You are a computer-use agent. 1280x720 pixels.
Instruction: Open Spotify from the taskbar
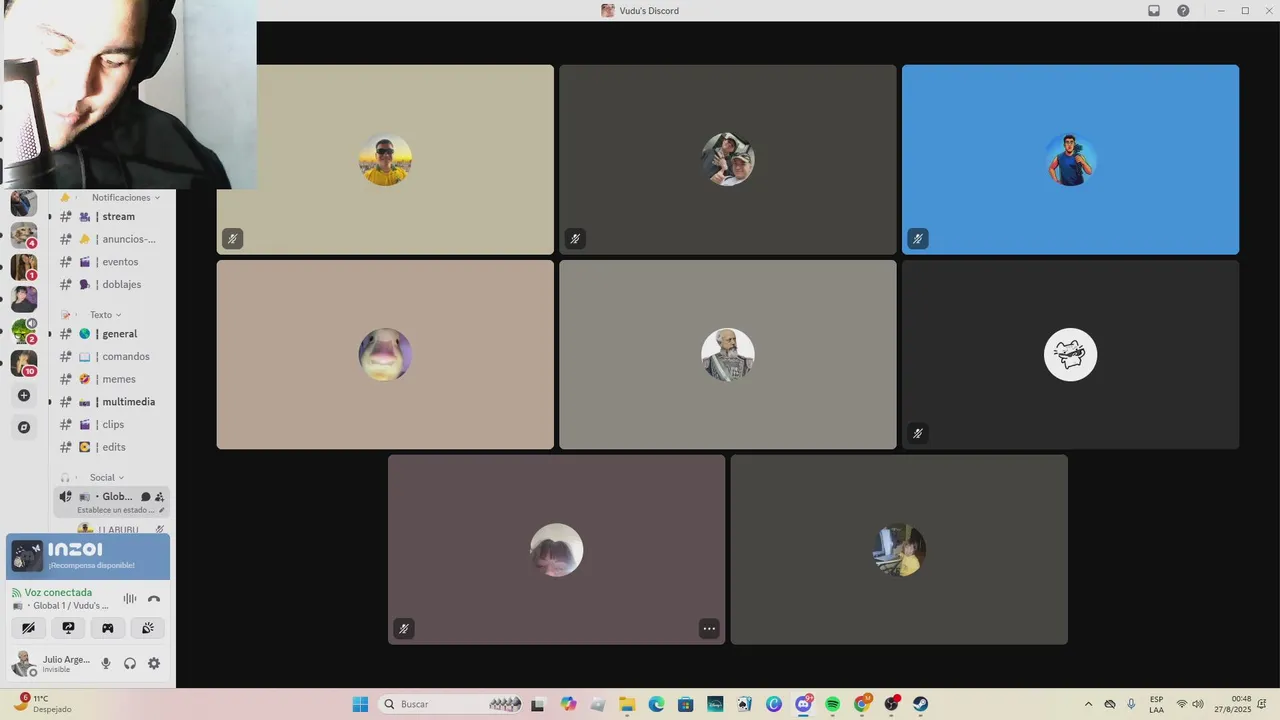(833, 704)
